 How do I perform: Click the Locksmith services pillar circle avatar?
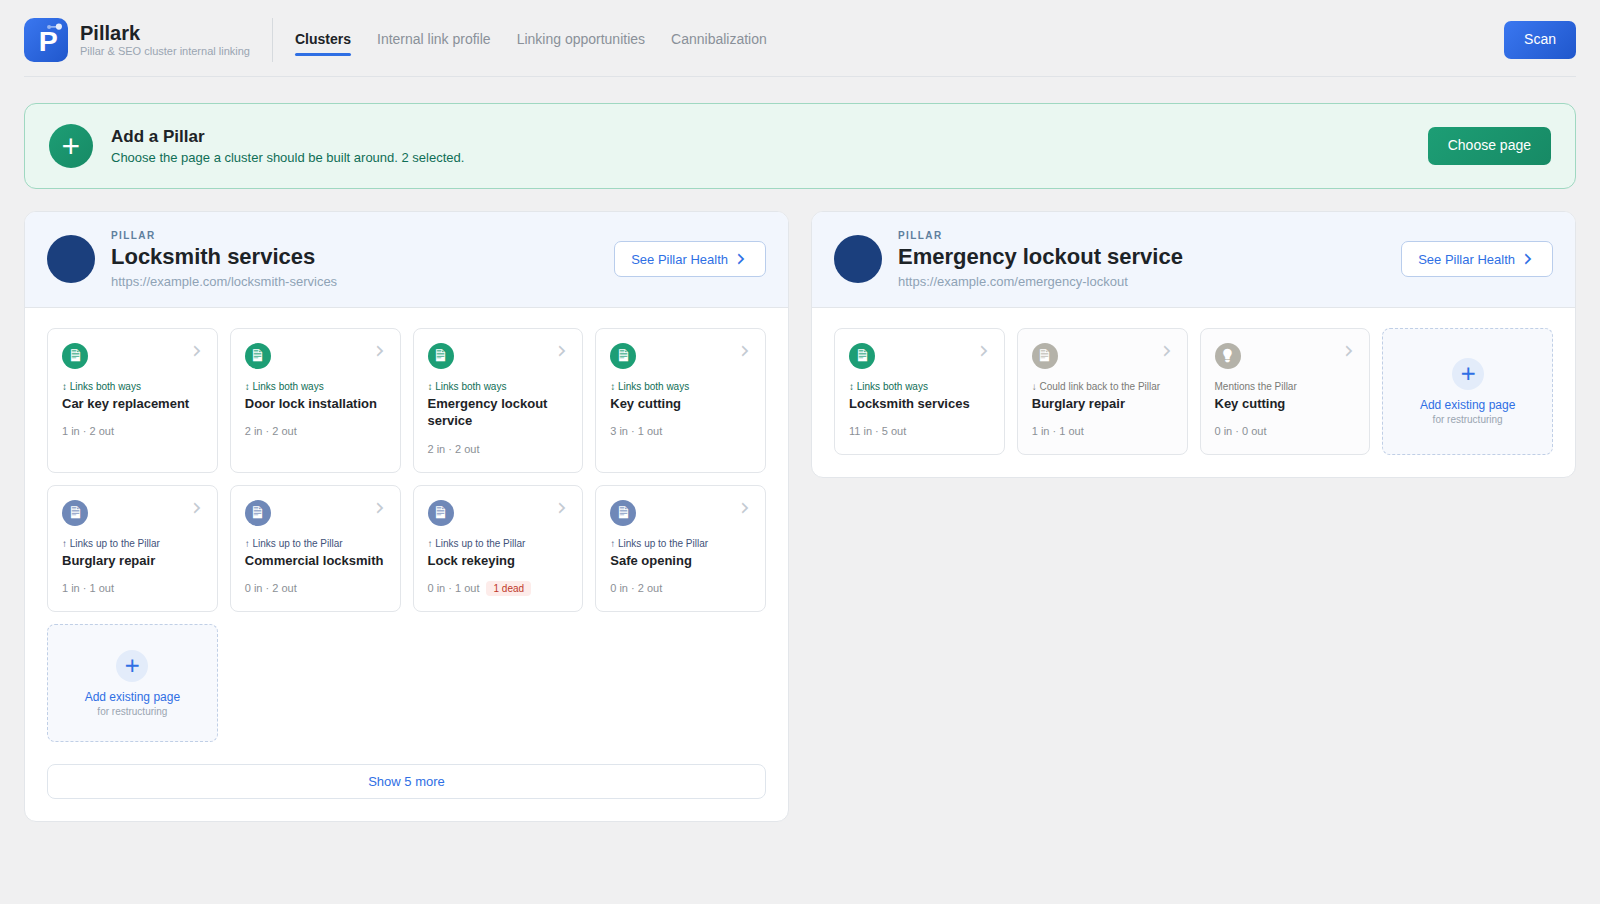pos(71,259)
